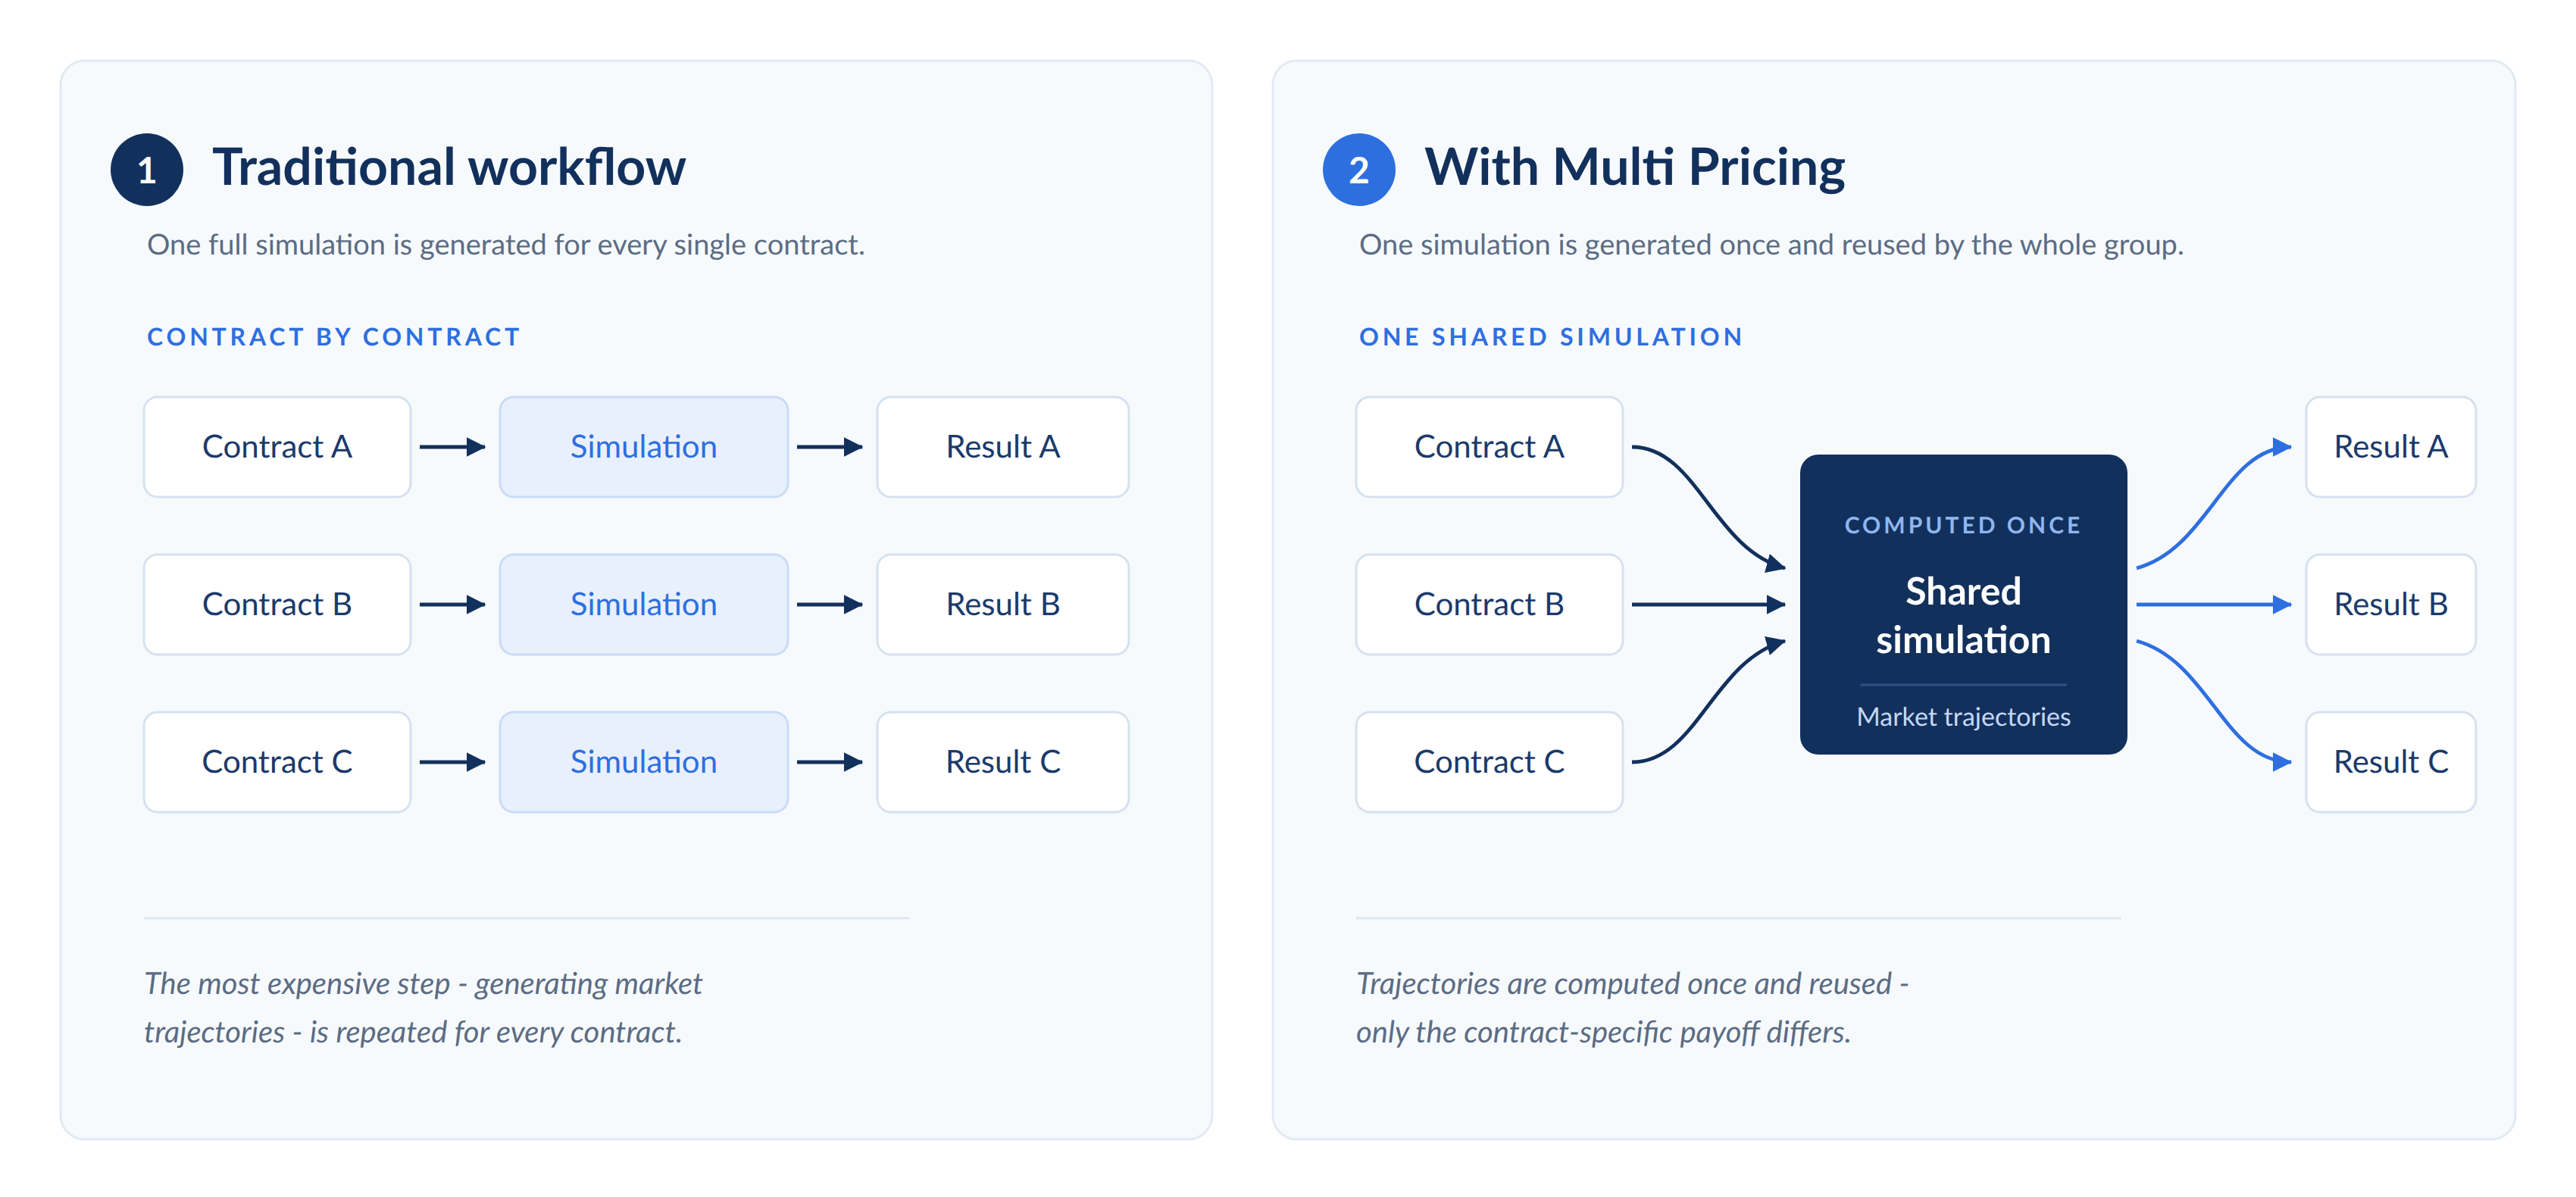Click Contract B under One Shared Simulation
This screenshot has width=2576, height=1197.
(1489, 604)
